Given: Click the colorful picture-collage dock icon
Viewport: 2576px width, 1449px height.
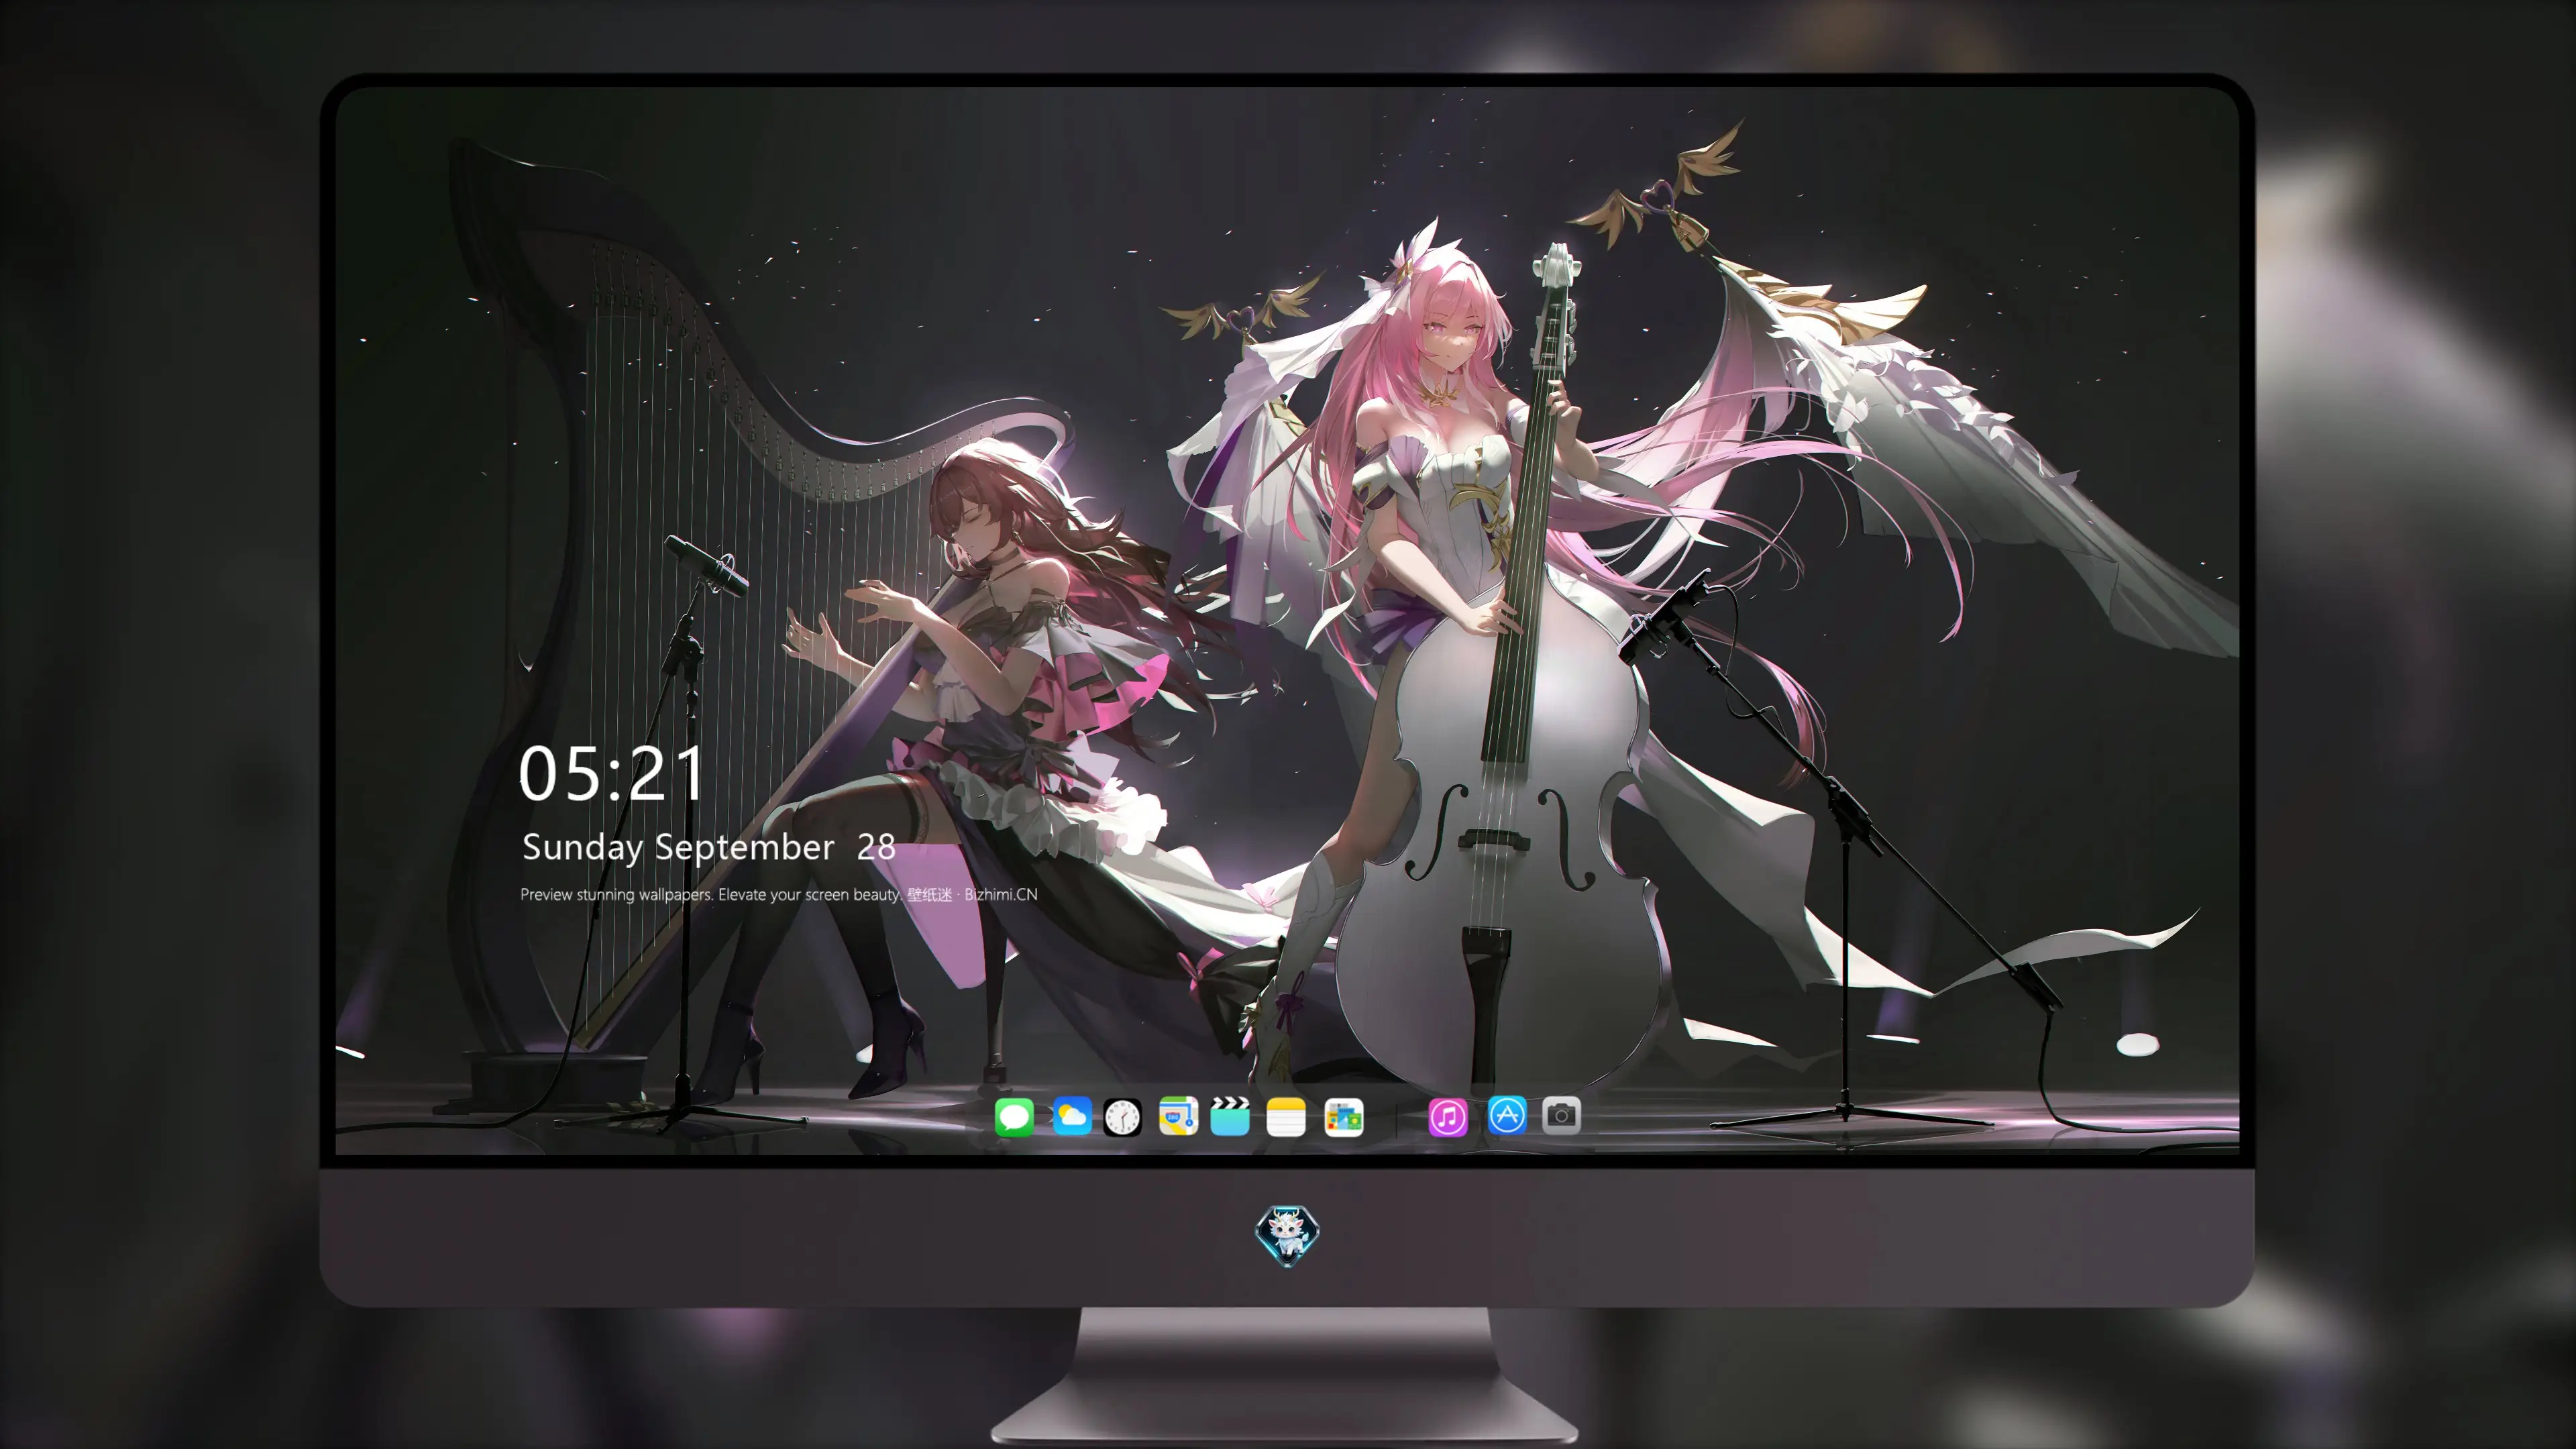Looking at the screenshot, I should click(x=1343, y=1117).
